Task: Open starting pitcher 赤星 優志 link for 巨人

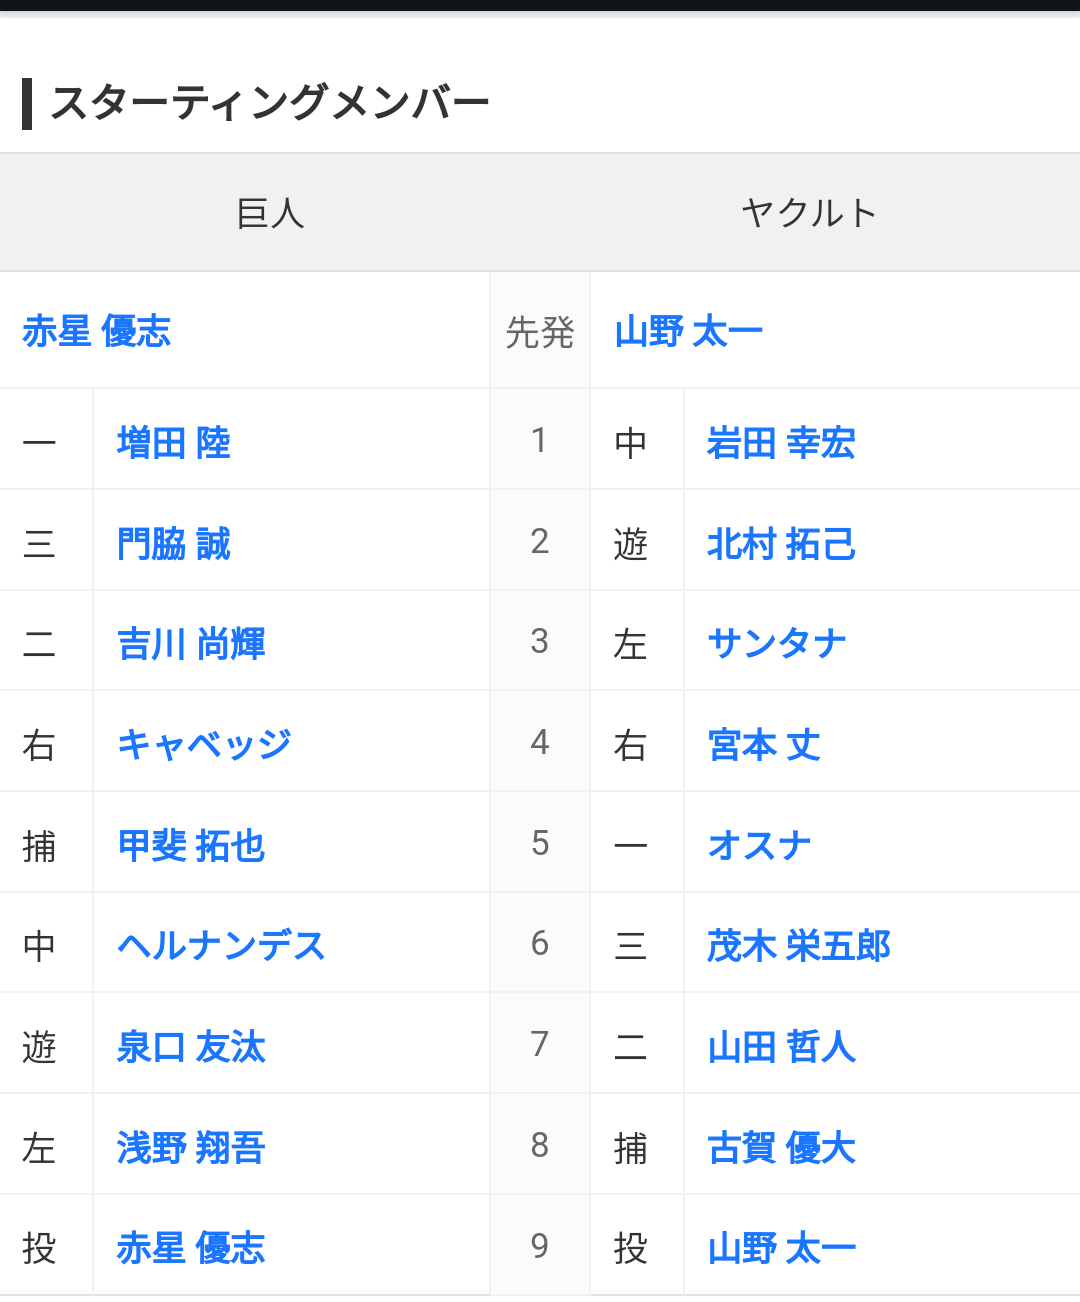Action: click(x=97, y=331)
